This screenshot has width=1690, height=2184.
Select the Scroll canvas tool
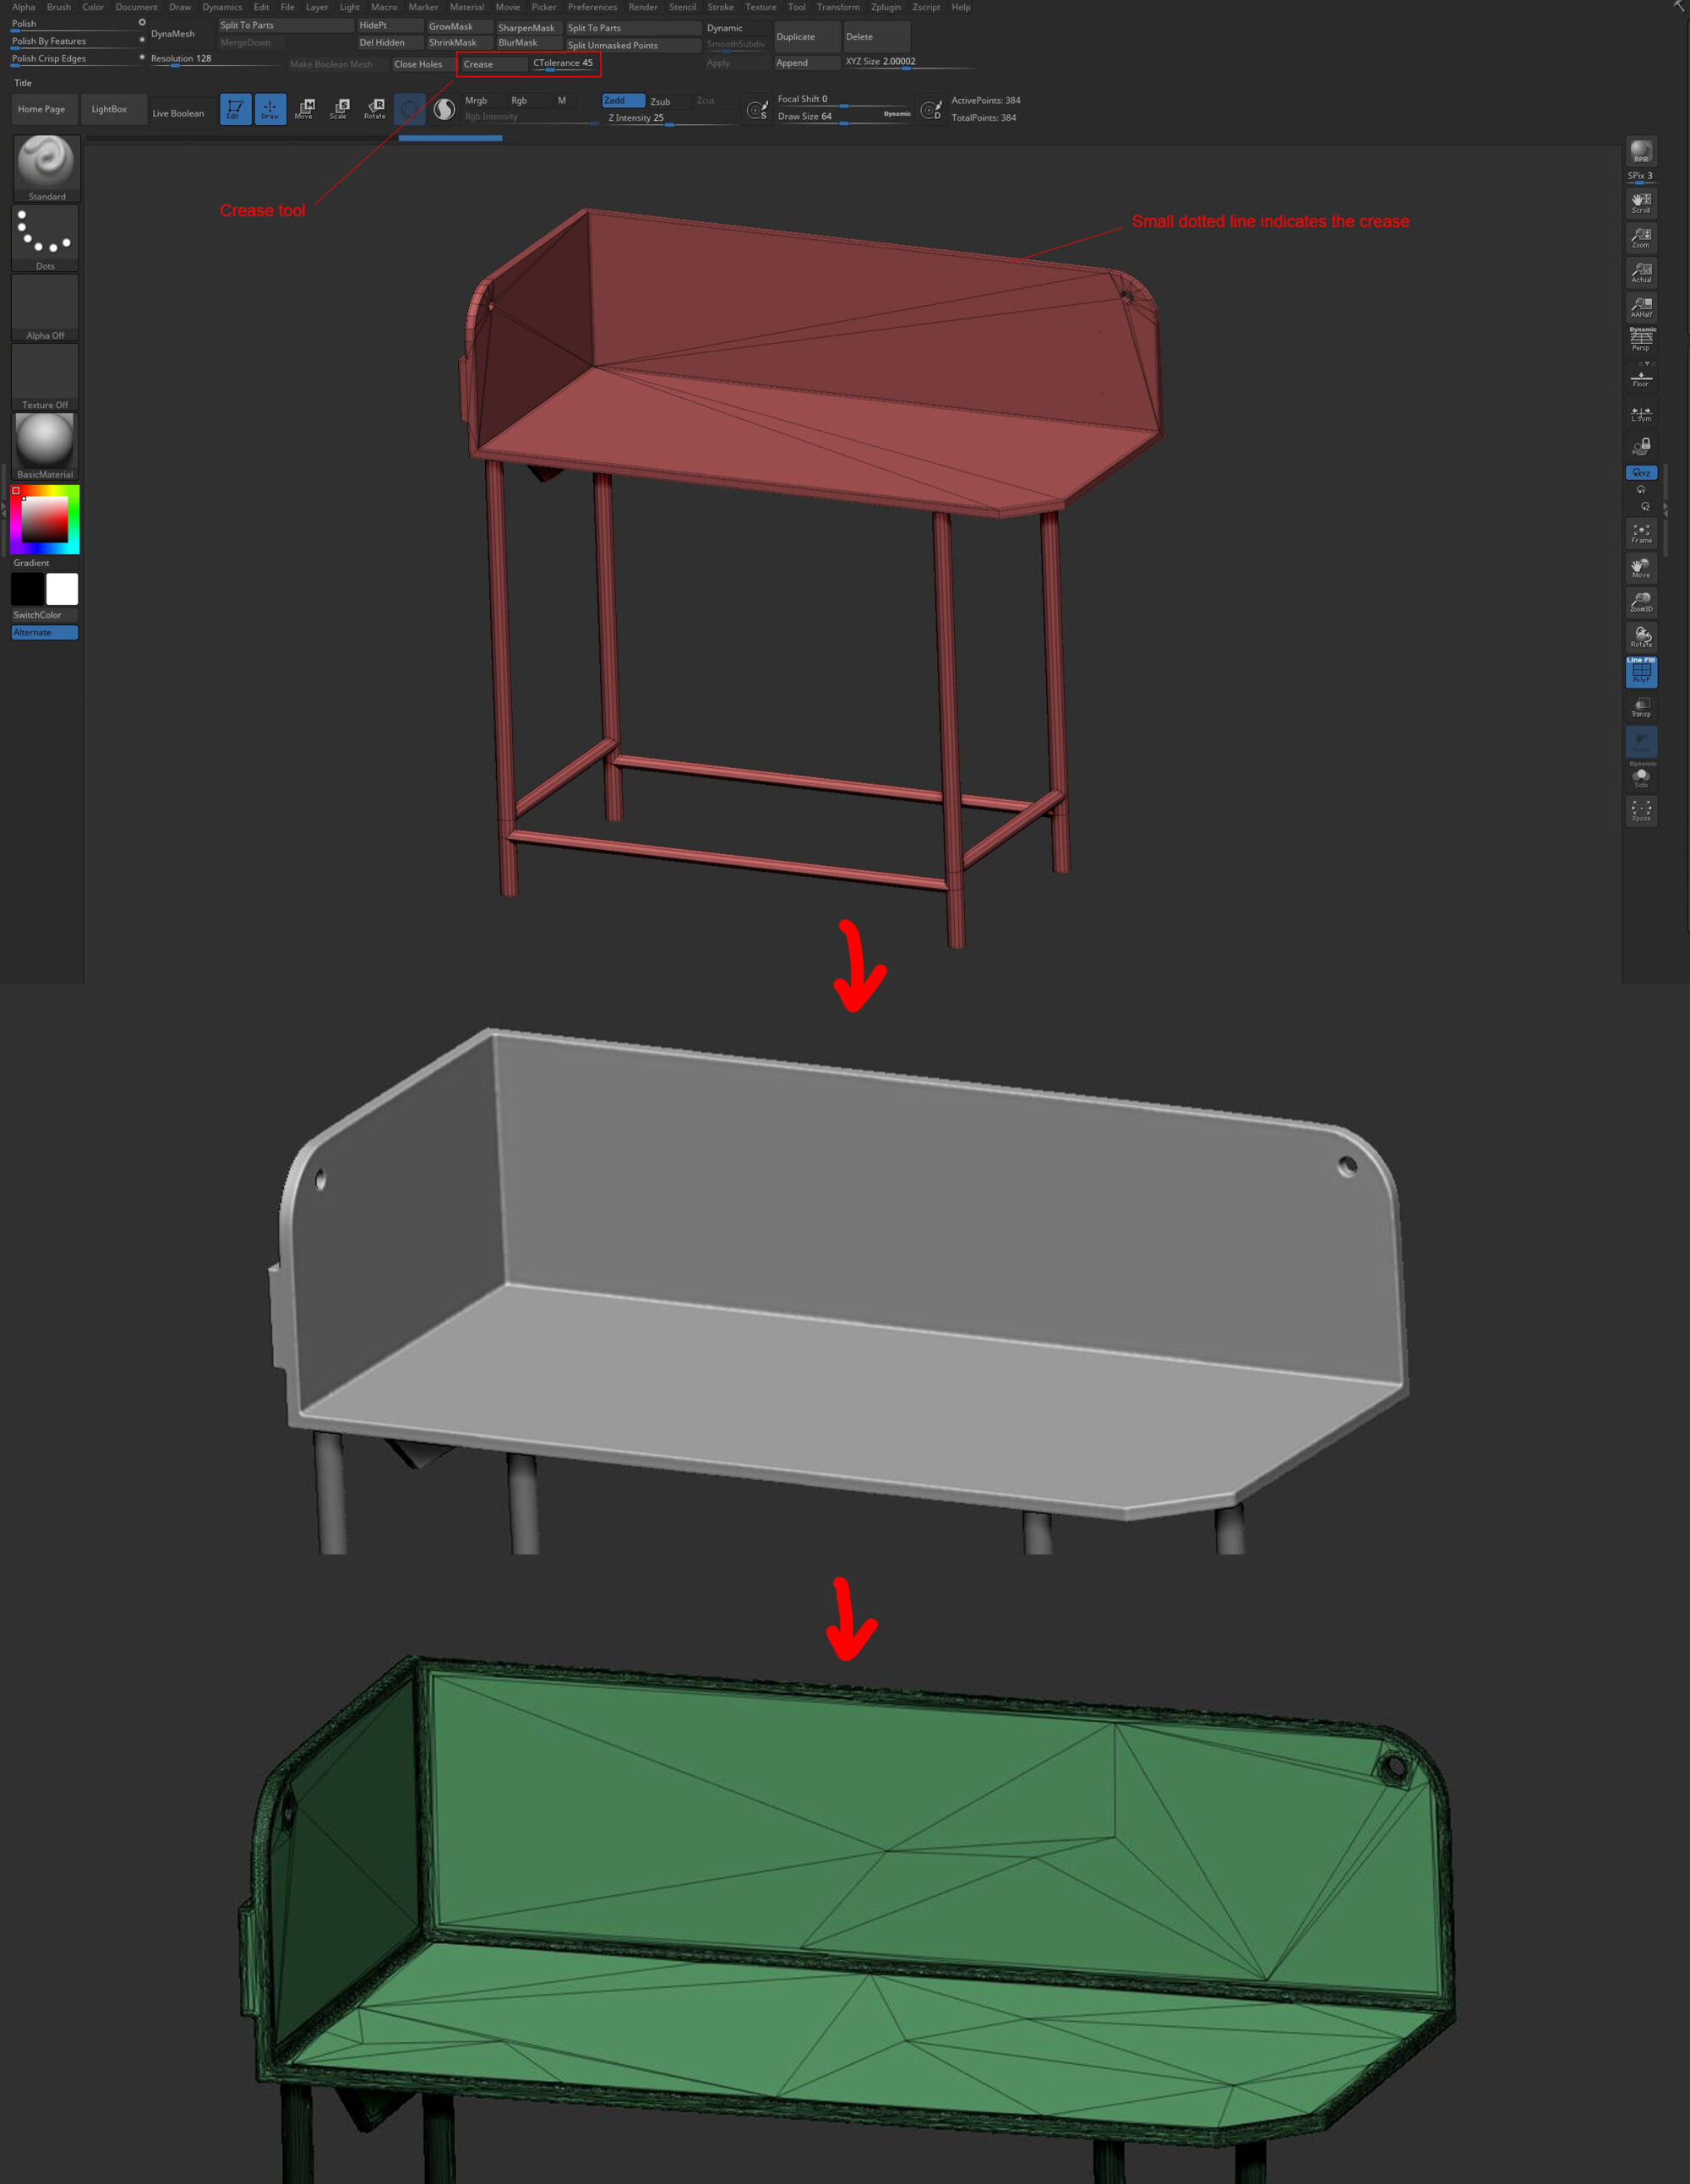click(1641, 203)
